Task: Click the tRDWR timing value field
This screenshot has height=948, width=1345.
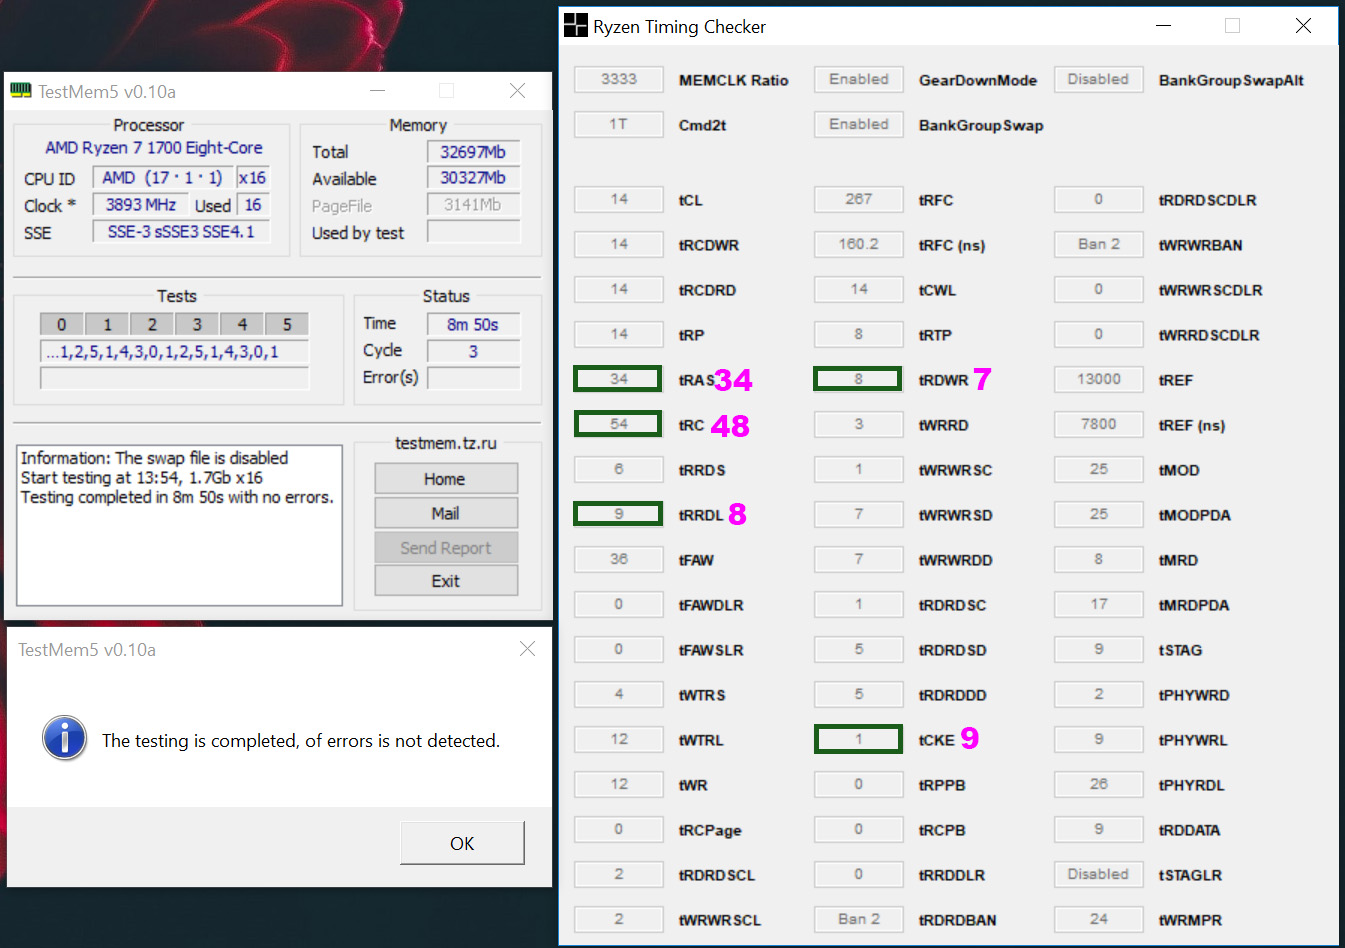Action: coord(859,379)
